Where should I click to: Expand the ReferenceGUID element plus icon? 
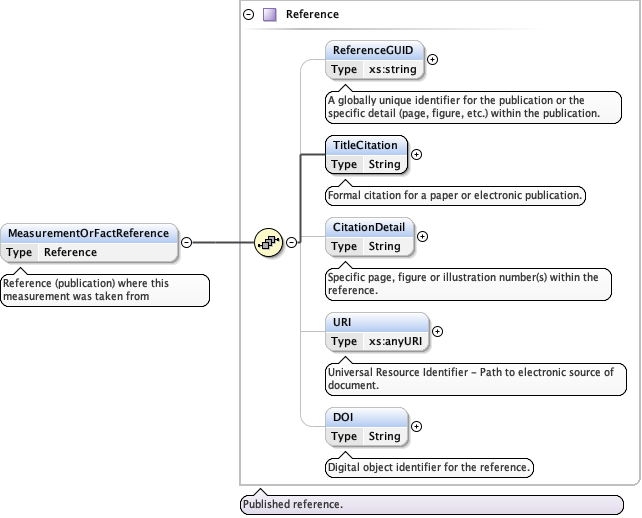(x=433, y=60)
